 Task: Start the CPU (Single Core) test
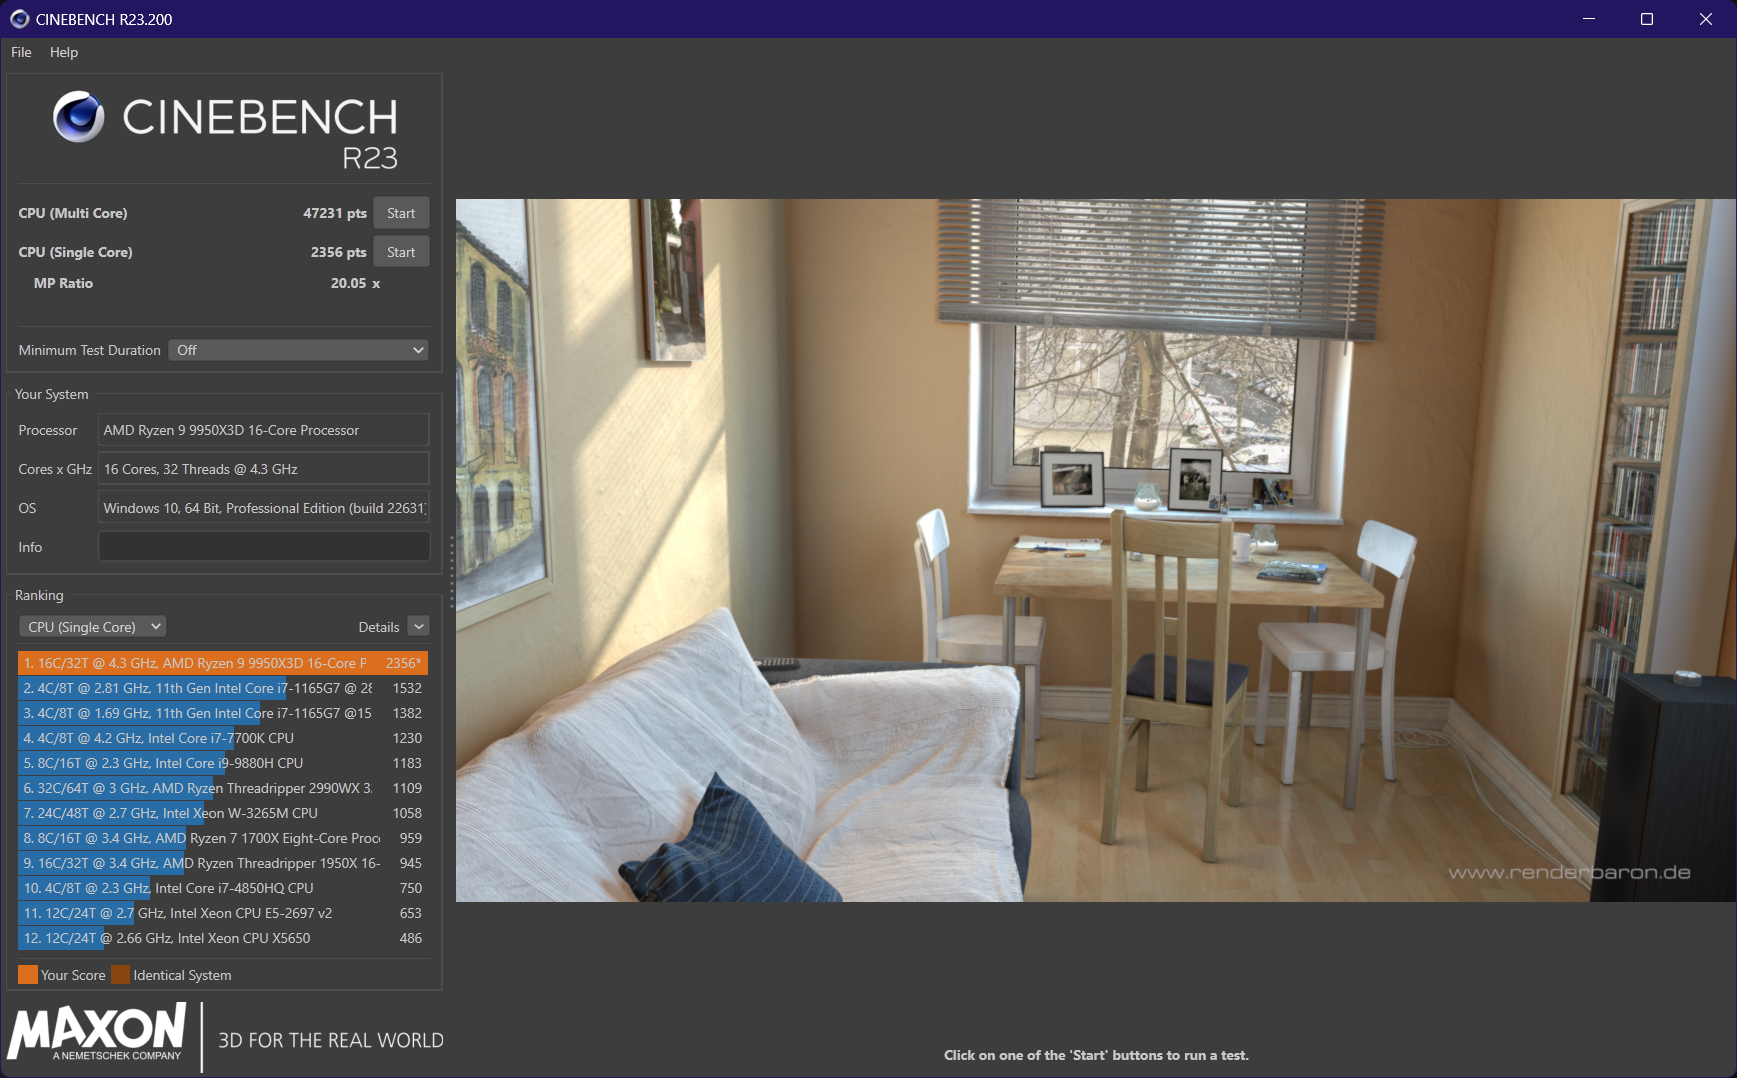pos(401,252)
